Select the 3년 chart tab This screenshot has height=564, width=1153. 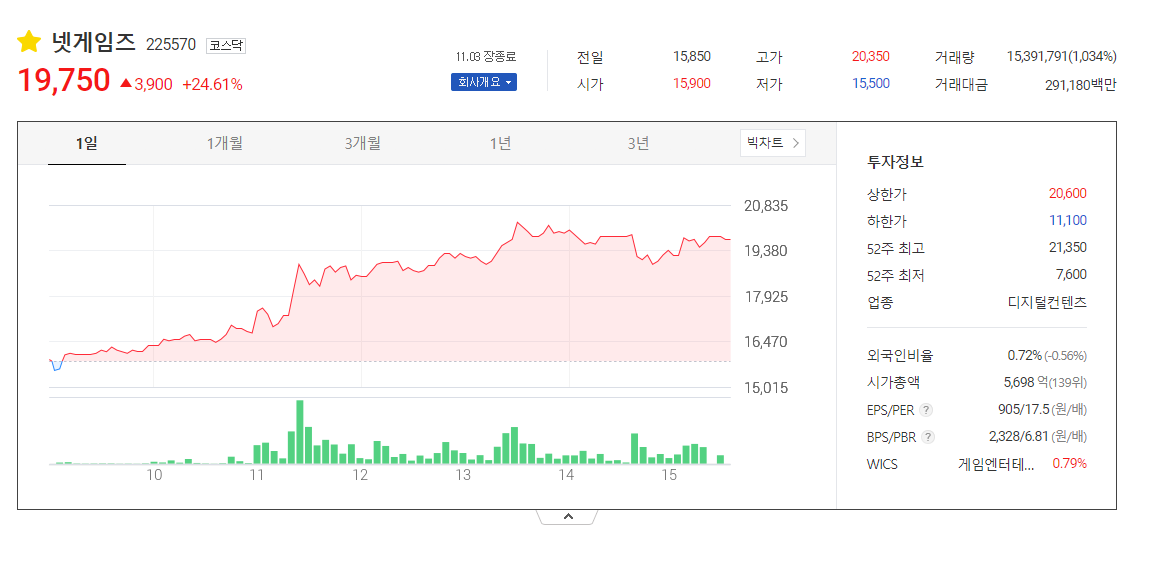click(x=638, y=143)
